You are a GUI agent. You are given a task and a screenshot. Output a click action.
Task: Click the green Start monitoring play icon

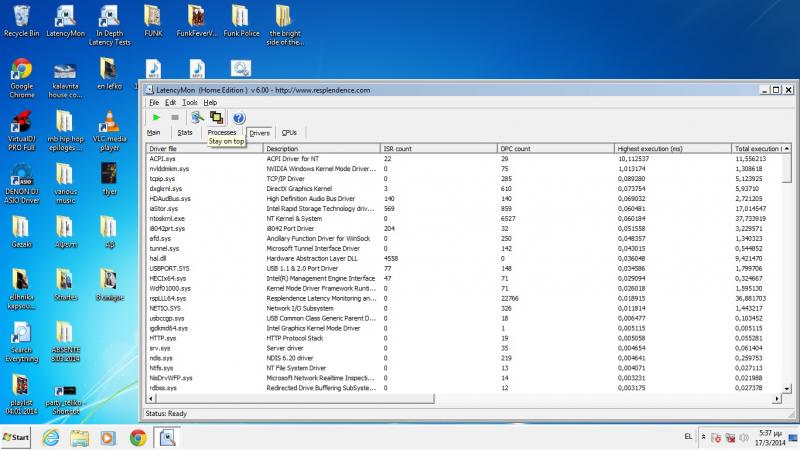(156, 117)
